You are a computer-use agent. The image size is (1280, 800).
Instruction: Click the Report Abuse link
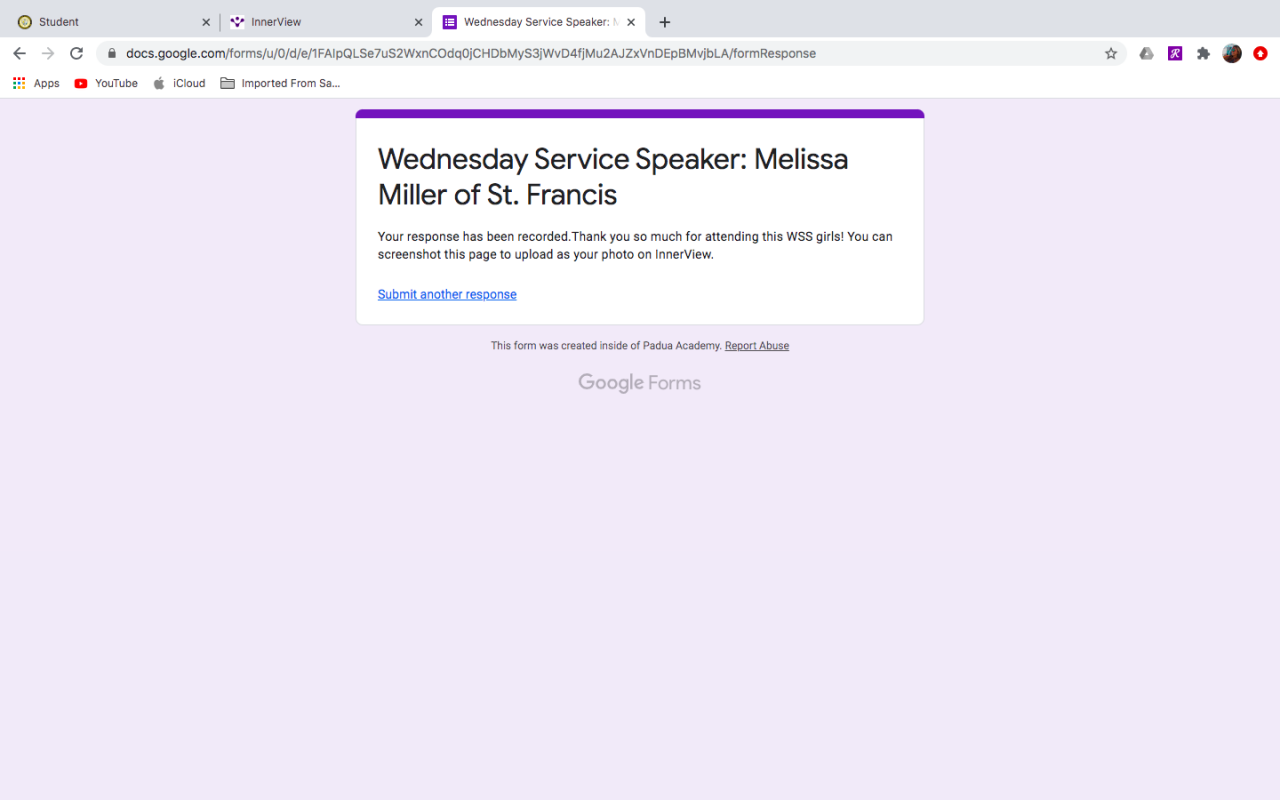pyautogui.click(x=757, y=346)
